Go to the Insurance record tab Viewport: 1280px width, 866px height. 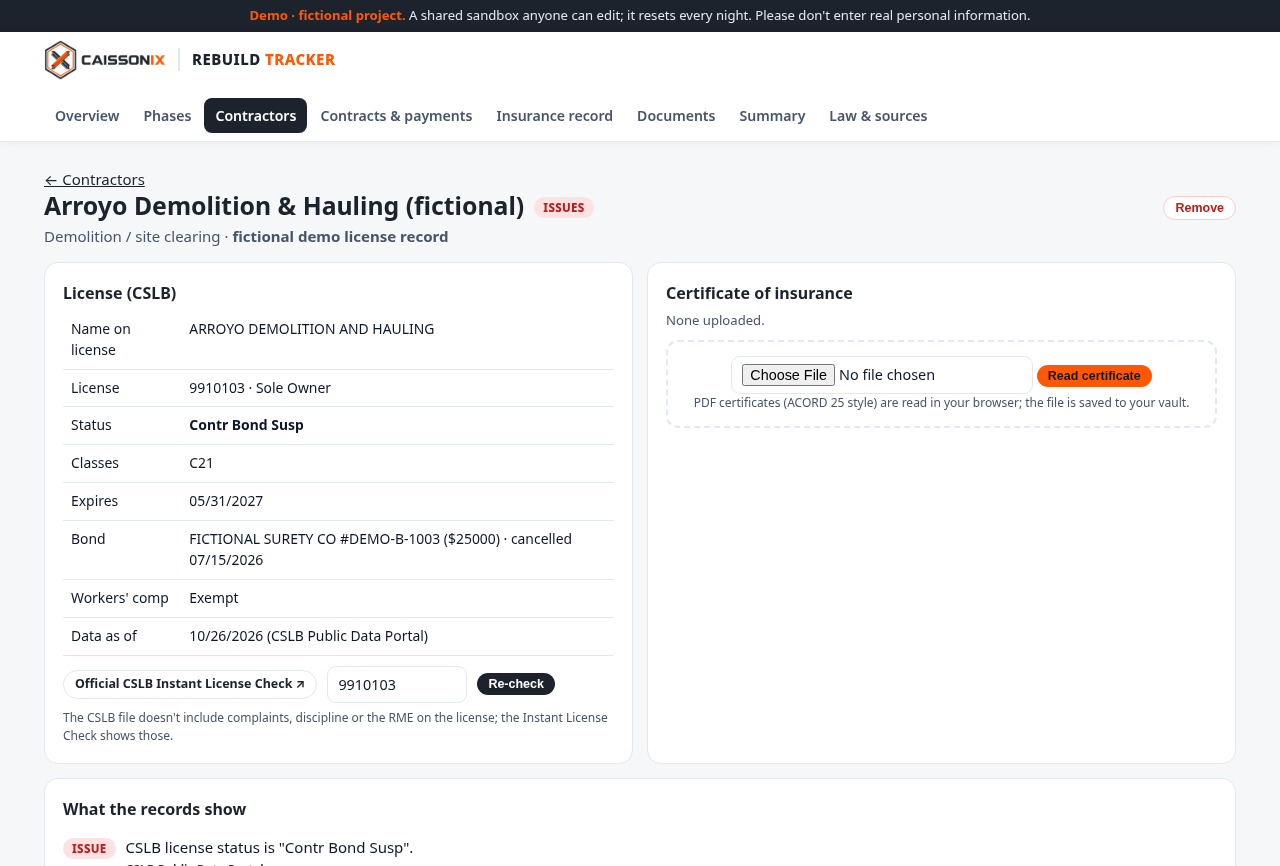pyautogui.click(x=554, y=116)
